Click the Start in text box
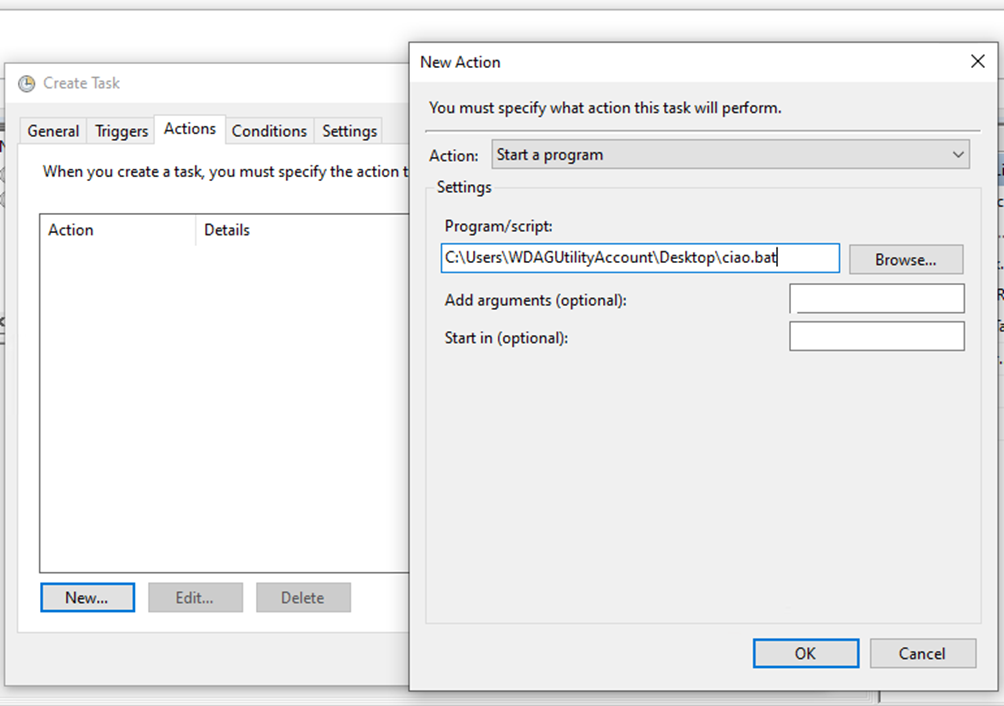Viewport: 1004px width, 706px height. pyautogui.click(x=876, y=337)
